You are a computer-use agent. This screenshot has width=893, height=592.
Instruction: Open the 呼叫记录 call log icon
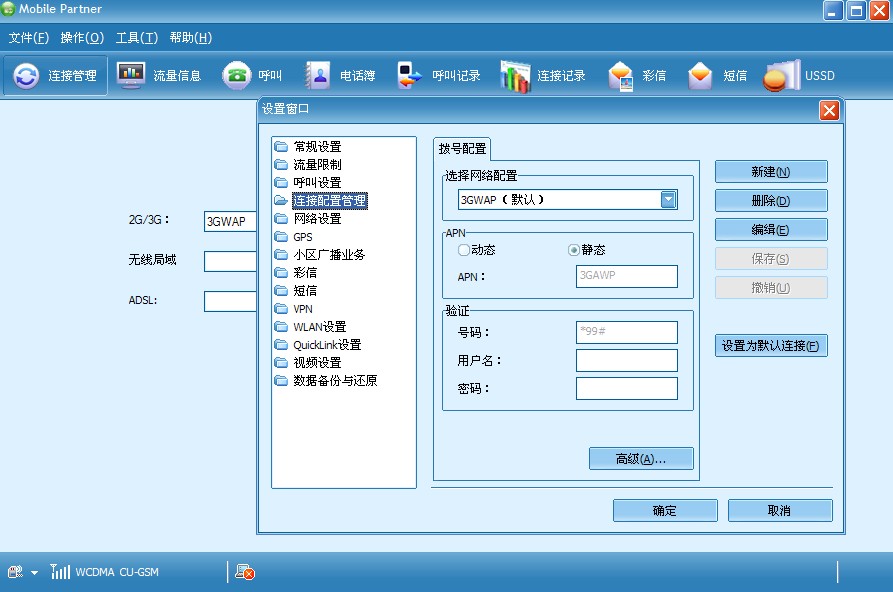tap(410, 76)
